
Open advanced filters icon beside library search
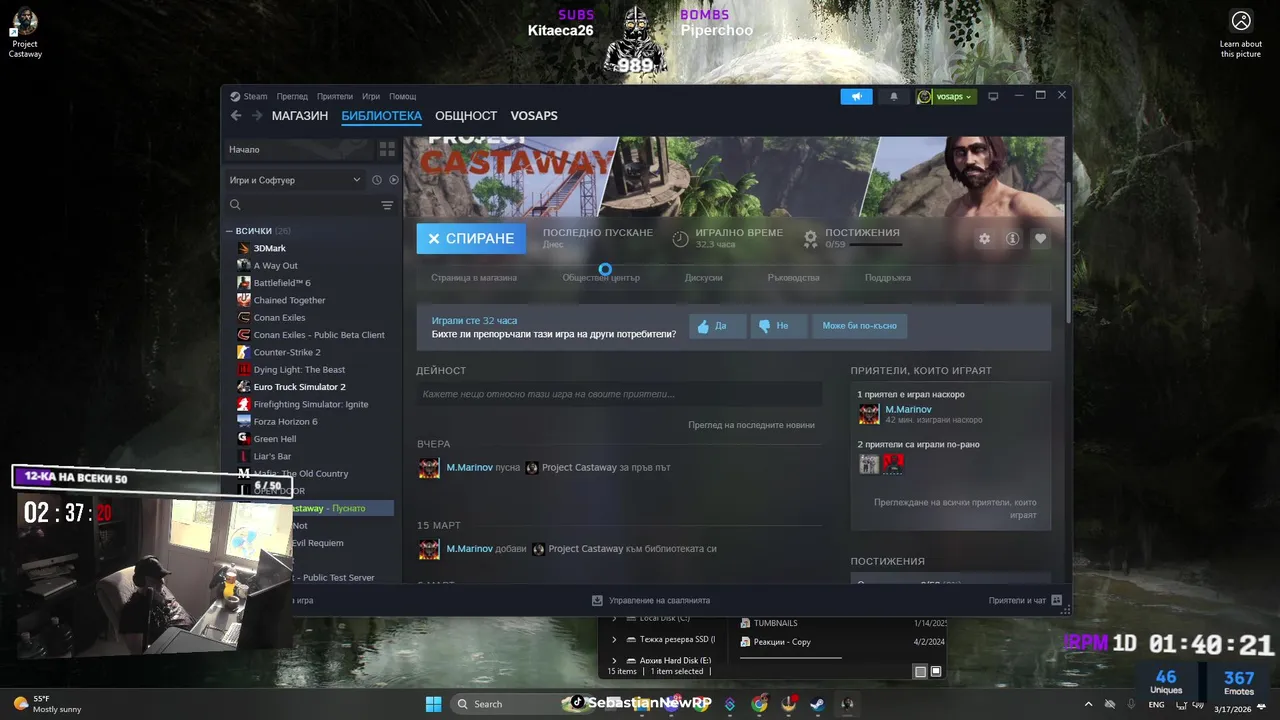point(387,205)
